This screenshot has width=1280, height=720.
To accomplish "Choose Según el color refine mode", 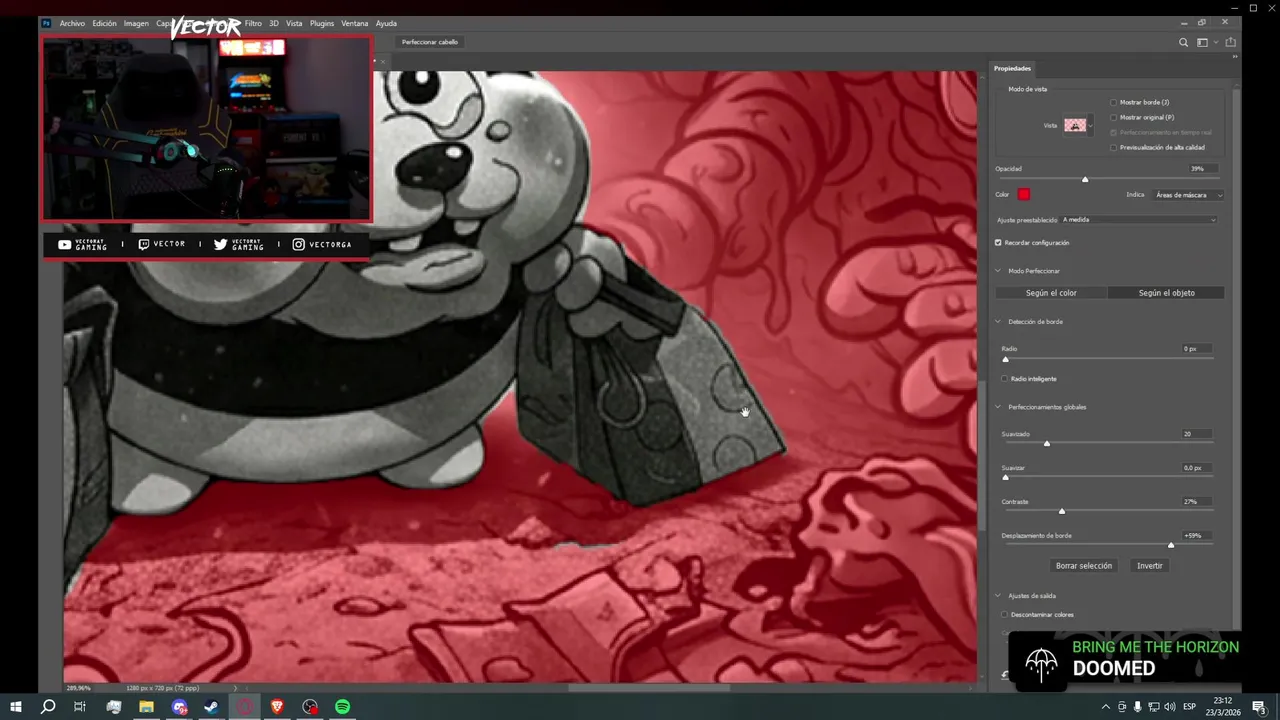I will click(x=1051, y=293).
